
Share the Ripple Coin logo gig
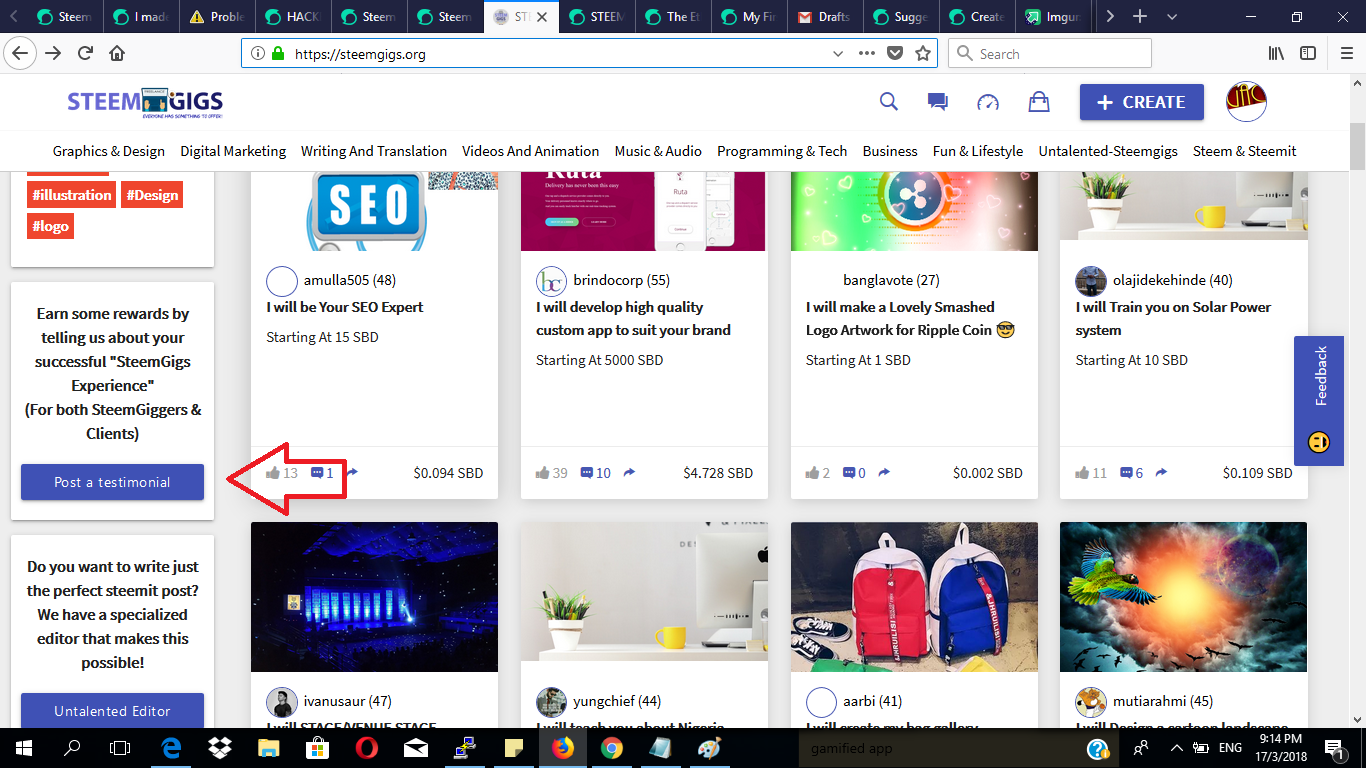click(x=884, y=473)
